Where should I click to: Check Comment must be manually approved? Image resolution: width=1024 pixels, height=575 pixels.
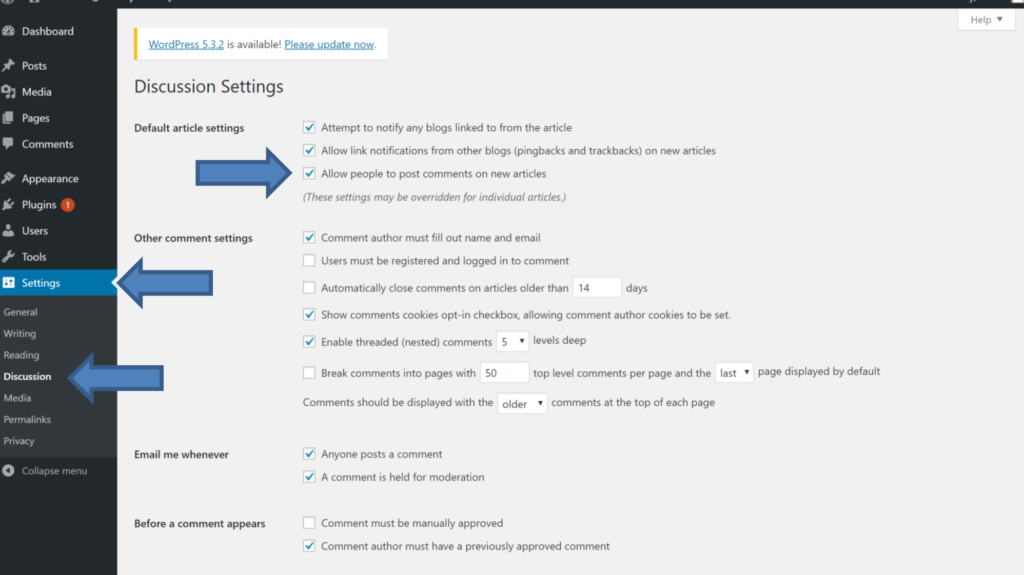(x=309, y=523)
